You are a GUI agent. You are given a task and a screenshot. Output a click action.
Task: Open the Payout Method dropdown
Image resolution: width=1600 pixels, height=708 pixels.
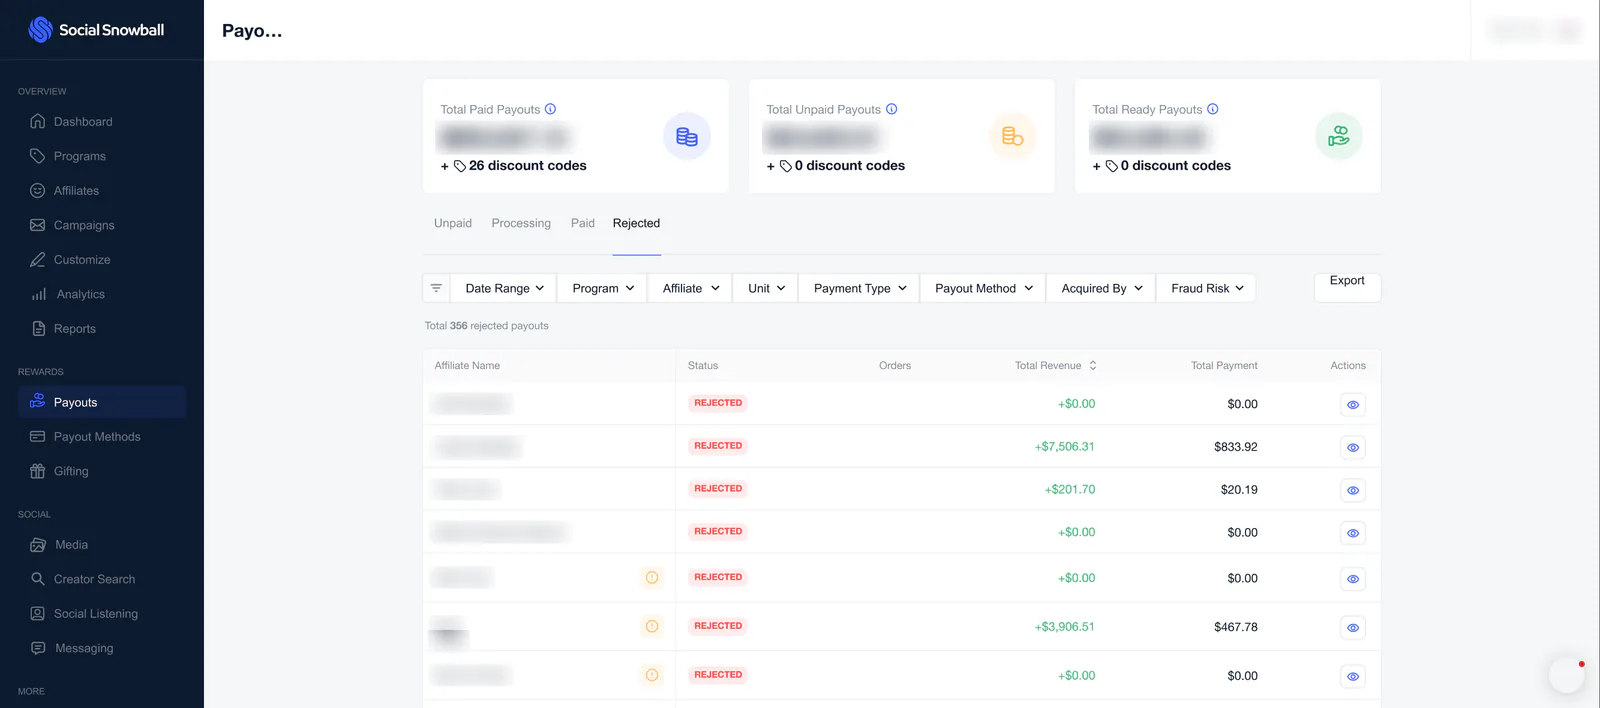(x=983, y=288)
